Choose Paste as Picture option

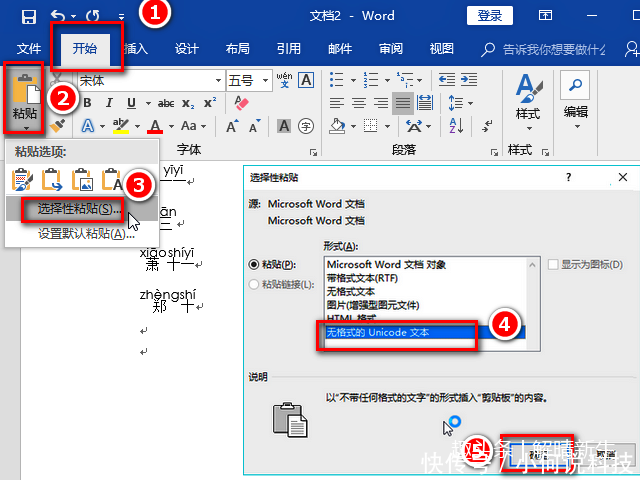pos(82,180)
